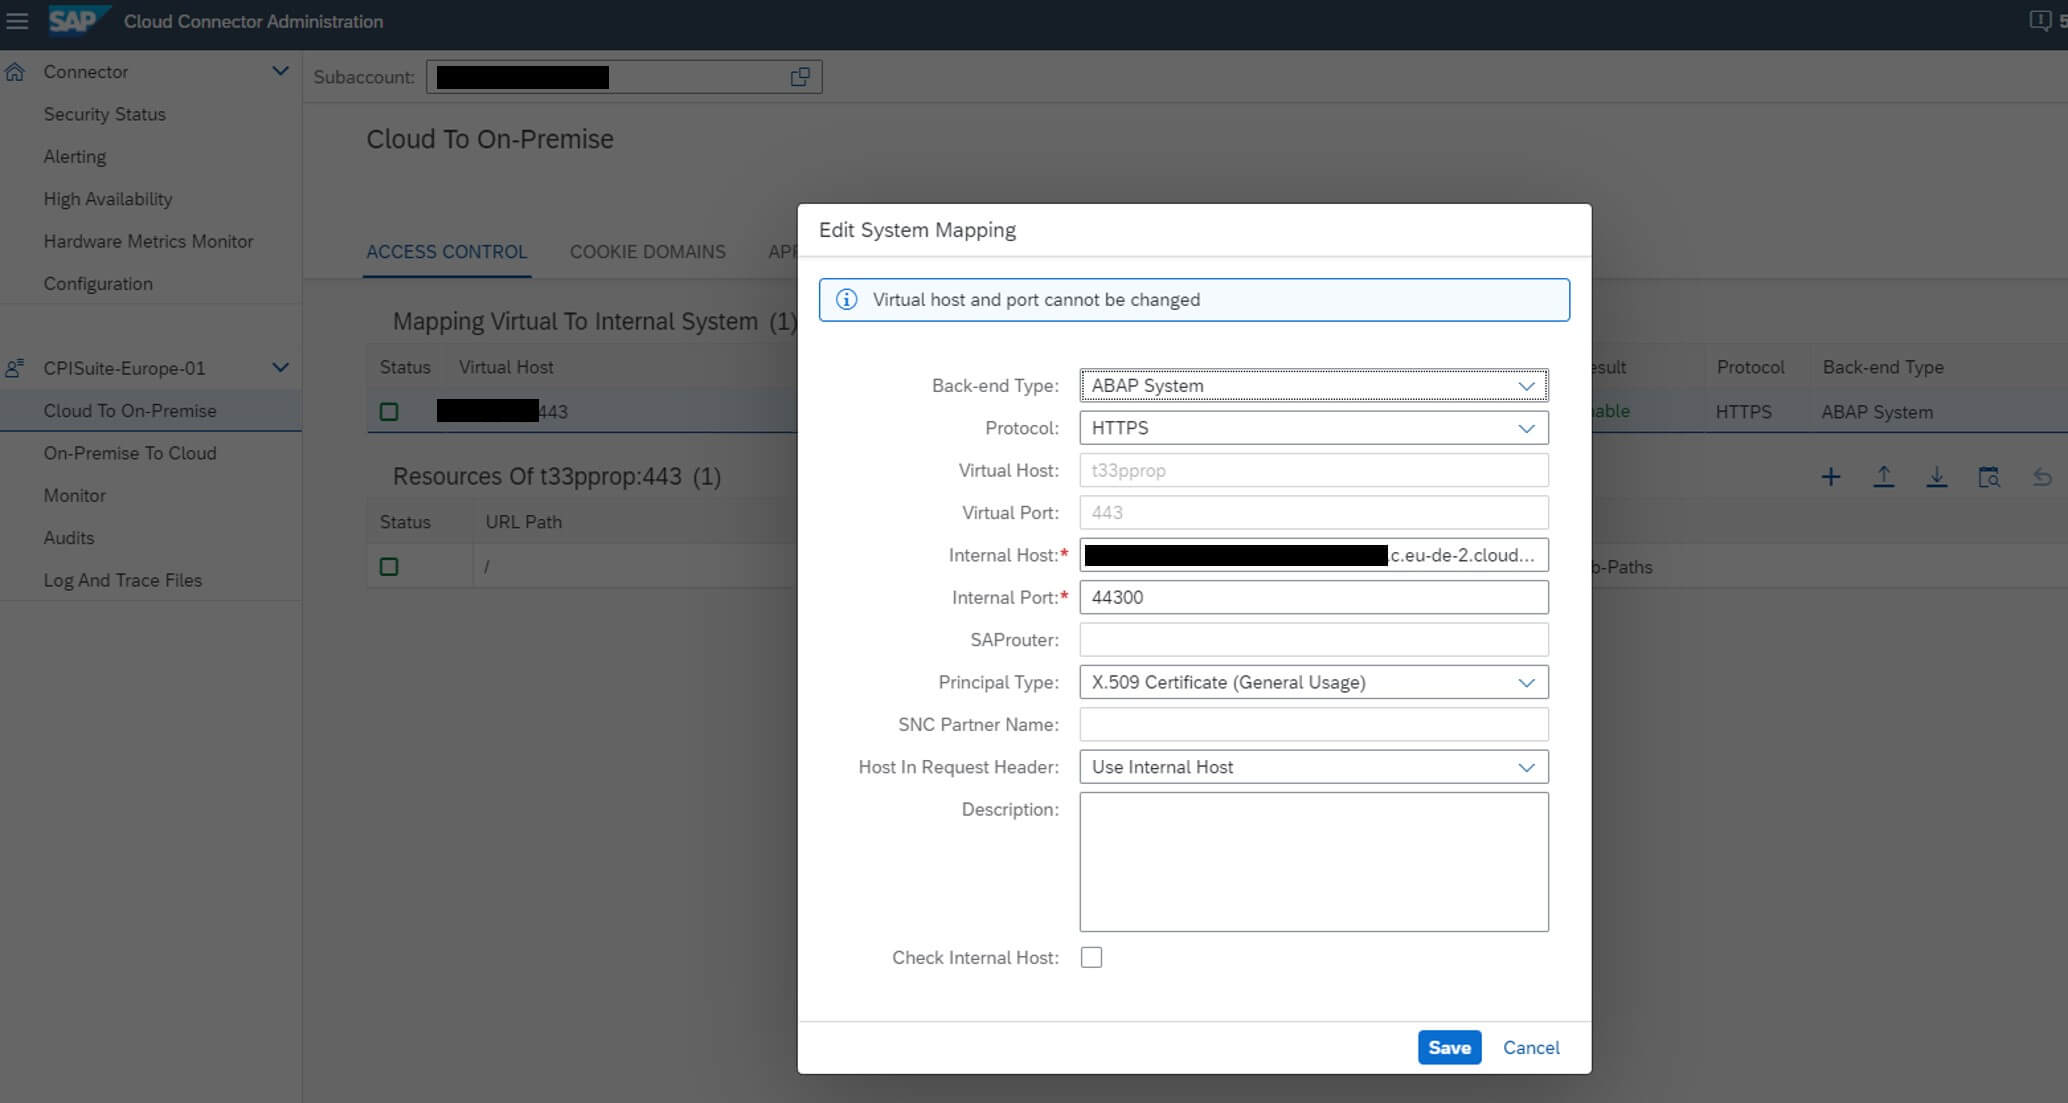Click the info icon in the virtual host banner
This screenshot has height=1103, width=2068.
845,299
